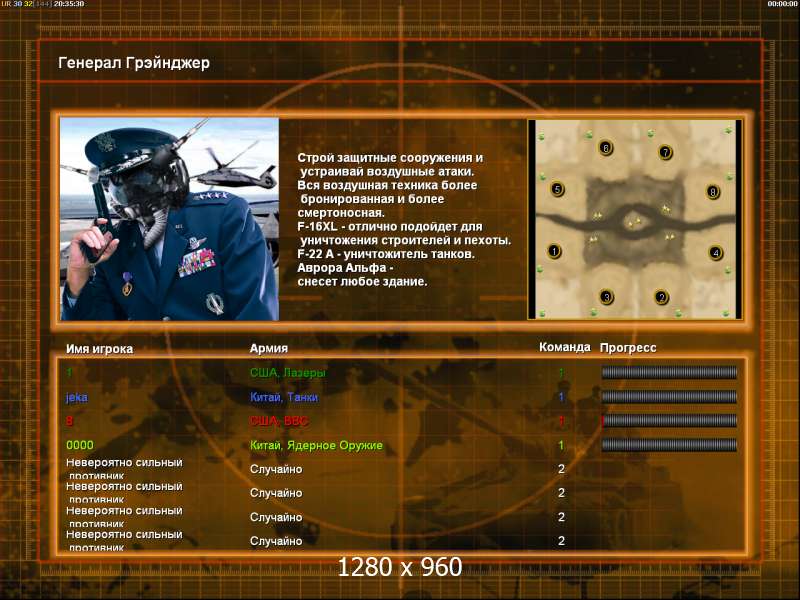This screenshot has height=600, width=800.
Task: Click team number in the jeka row
Action: click(561, 397)
